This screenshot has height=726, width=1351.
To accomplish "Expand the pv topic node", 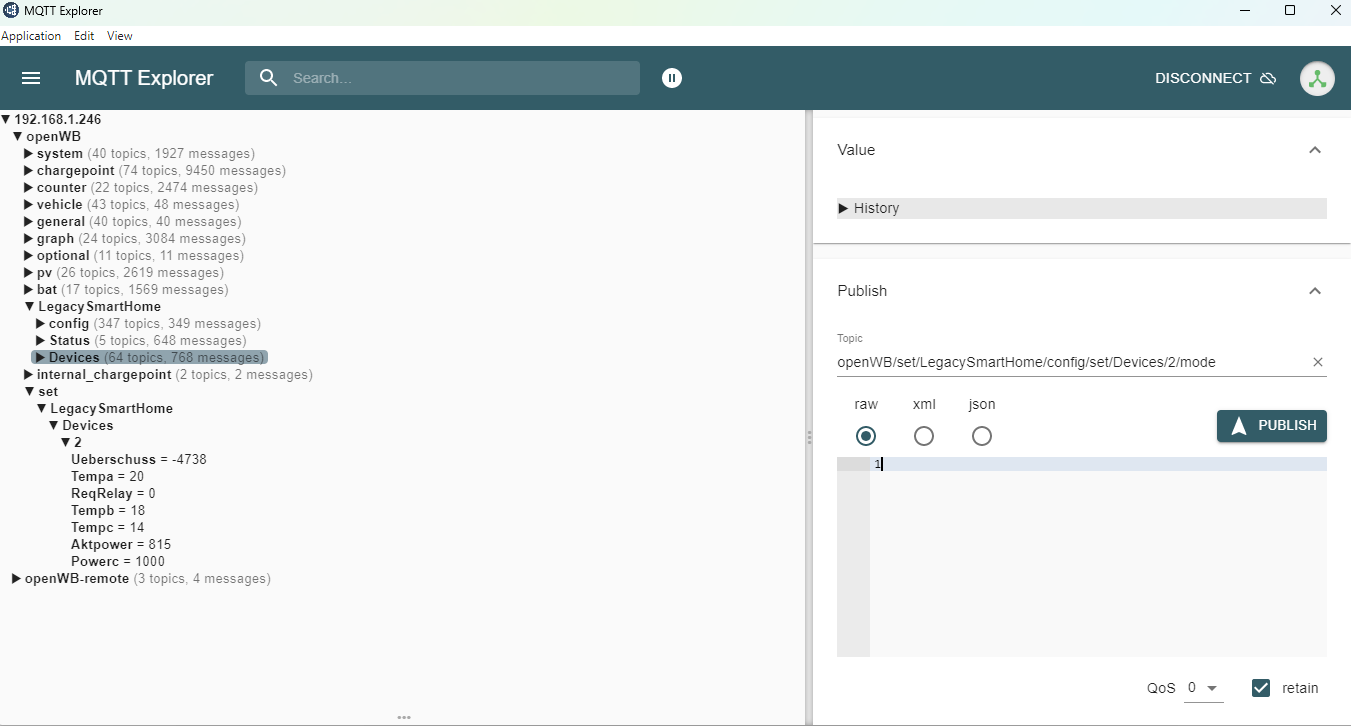I will [x=29, y=272].
